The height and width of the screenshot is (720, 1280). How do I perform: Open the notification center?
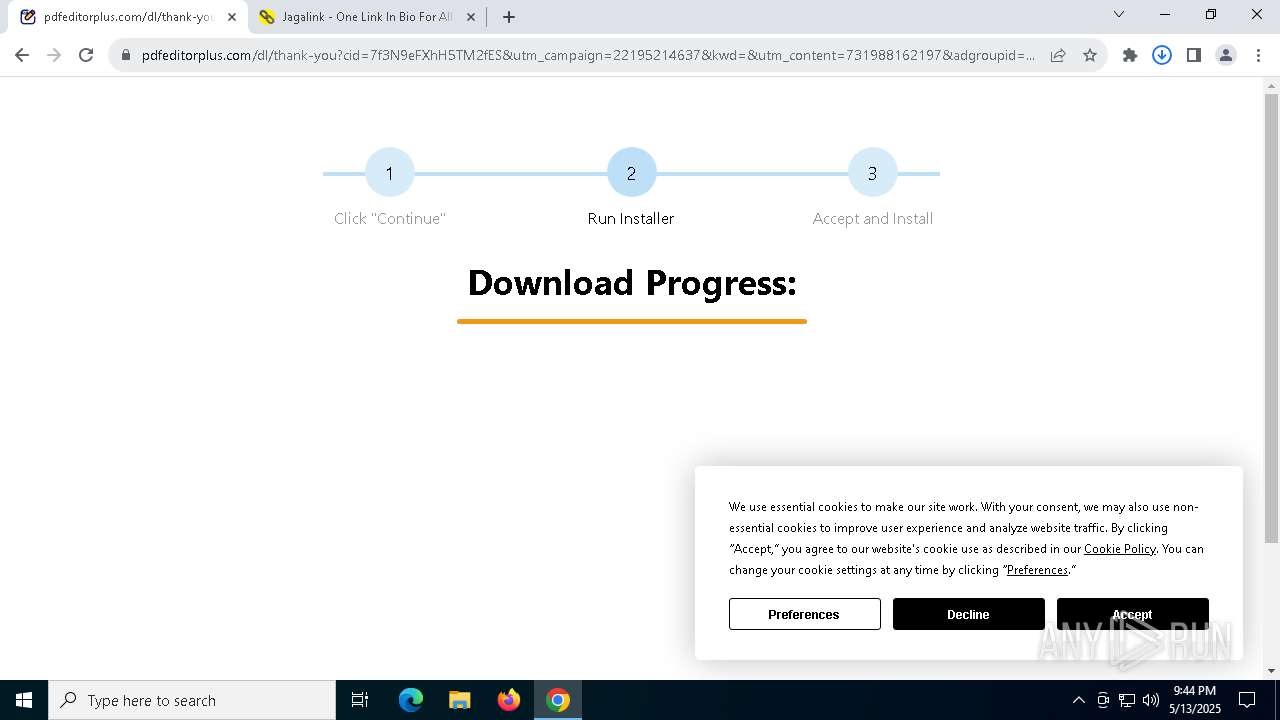[x=1247, y=700]
